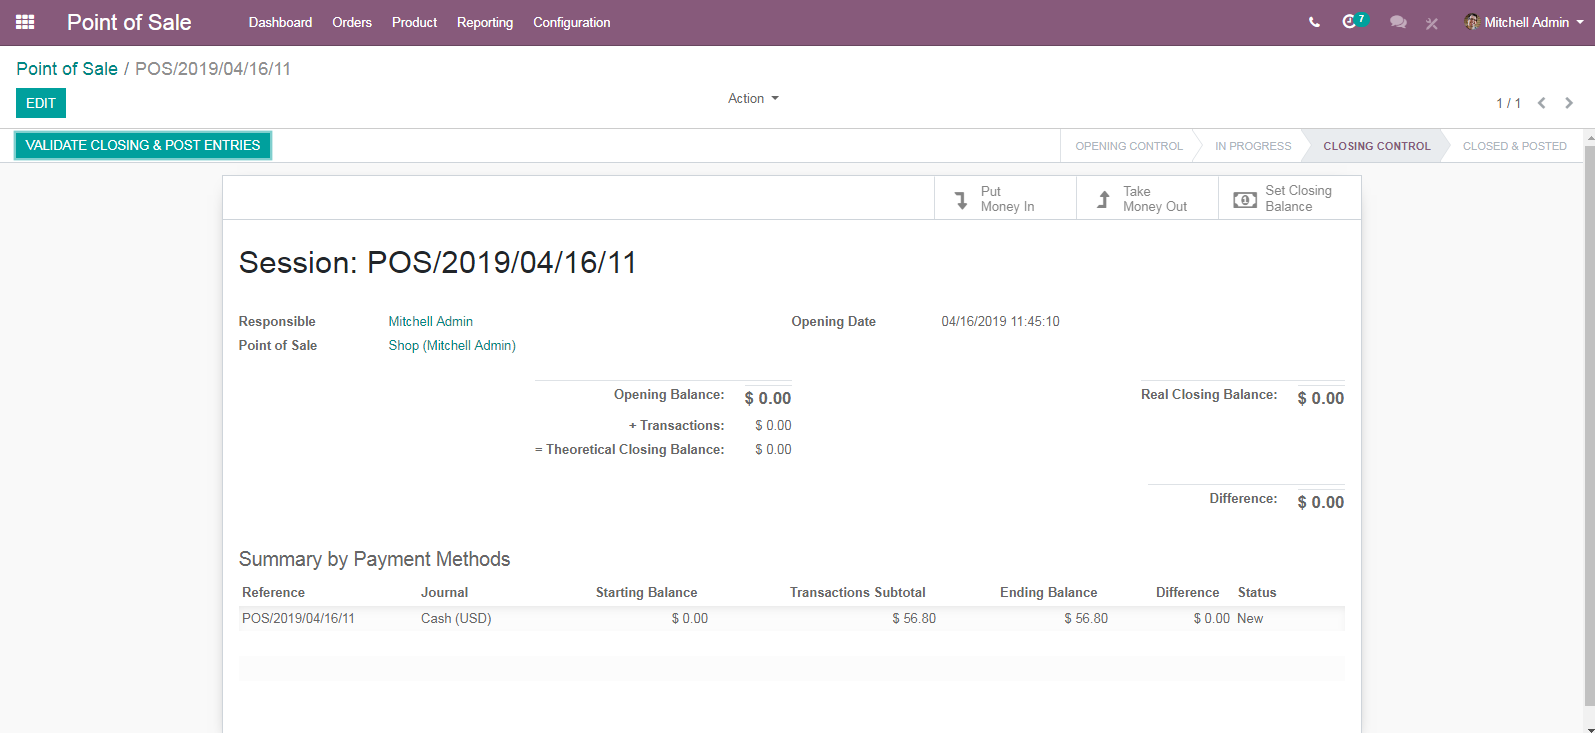Sort by the Ending Balance column header
This screenshot has width=1595, height=733.
point(1048,592)
